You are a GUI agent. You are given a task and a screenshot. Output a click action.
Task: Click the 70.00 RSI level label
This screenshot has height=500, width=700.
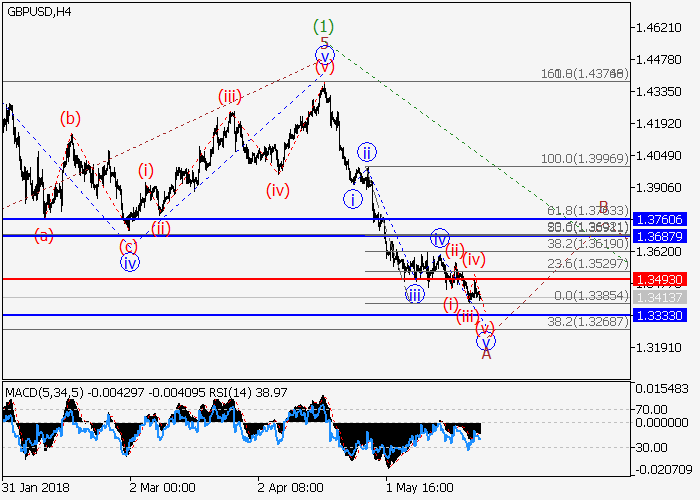pos(652,409)
